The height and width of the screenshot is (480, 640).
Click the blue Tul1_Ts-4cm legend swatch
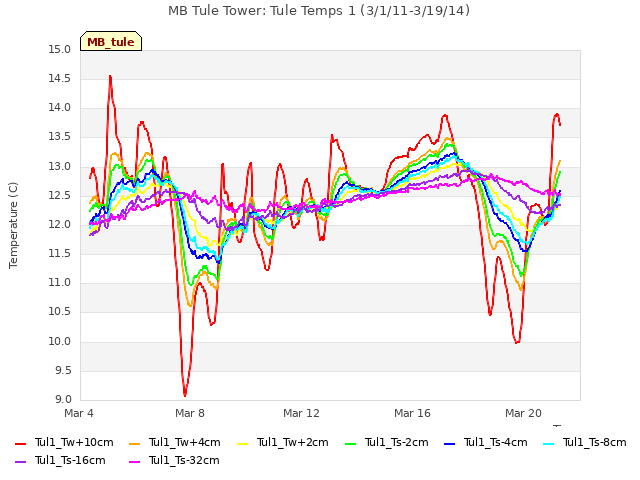(449, 444)
